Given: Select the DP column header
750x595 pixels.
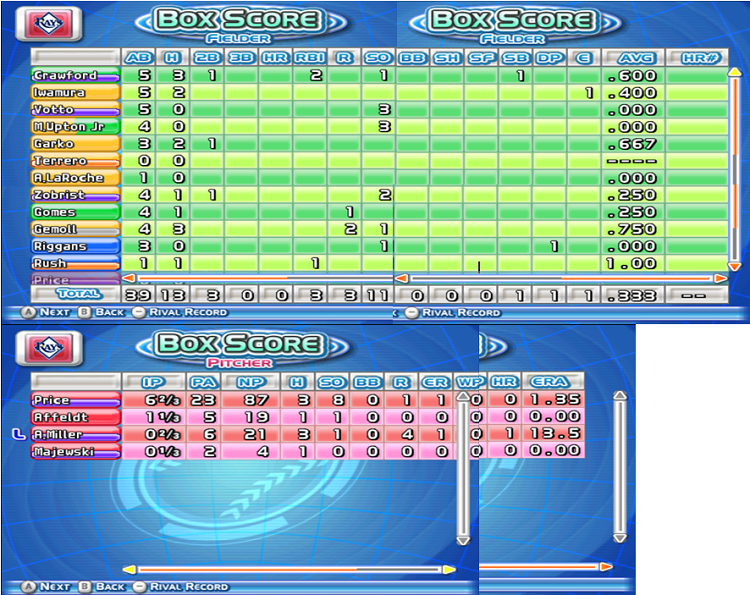Looking at the screenshot, I should (550, 58).
